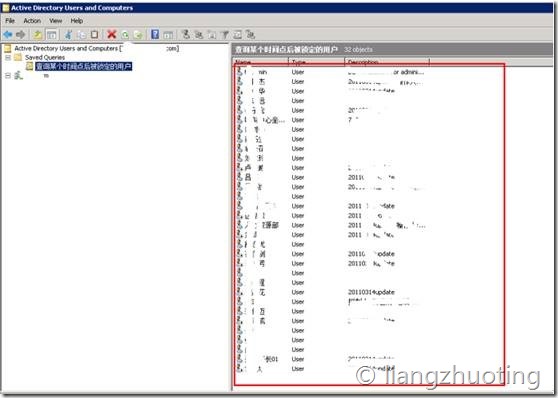Open Help via blue question mark icon
The image size is (558, 398).
155,34
